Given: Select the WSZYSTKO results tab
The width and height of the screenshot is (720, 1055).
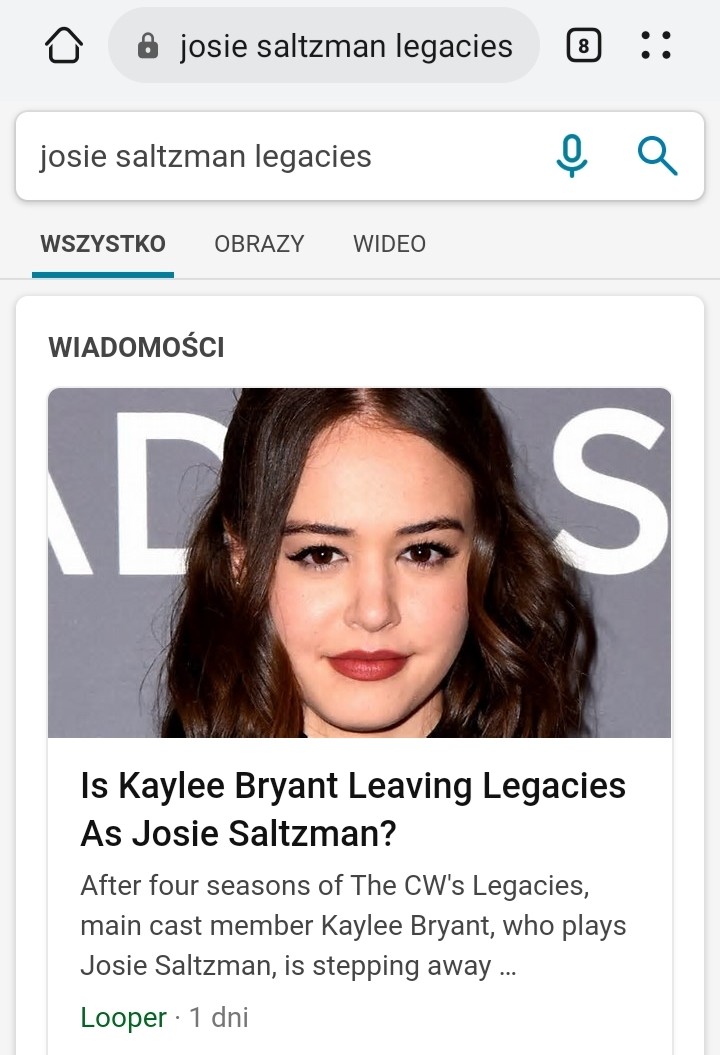Looking at the screenshot, I should (103, 244).
